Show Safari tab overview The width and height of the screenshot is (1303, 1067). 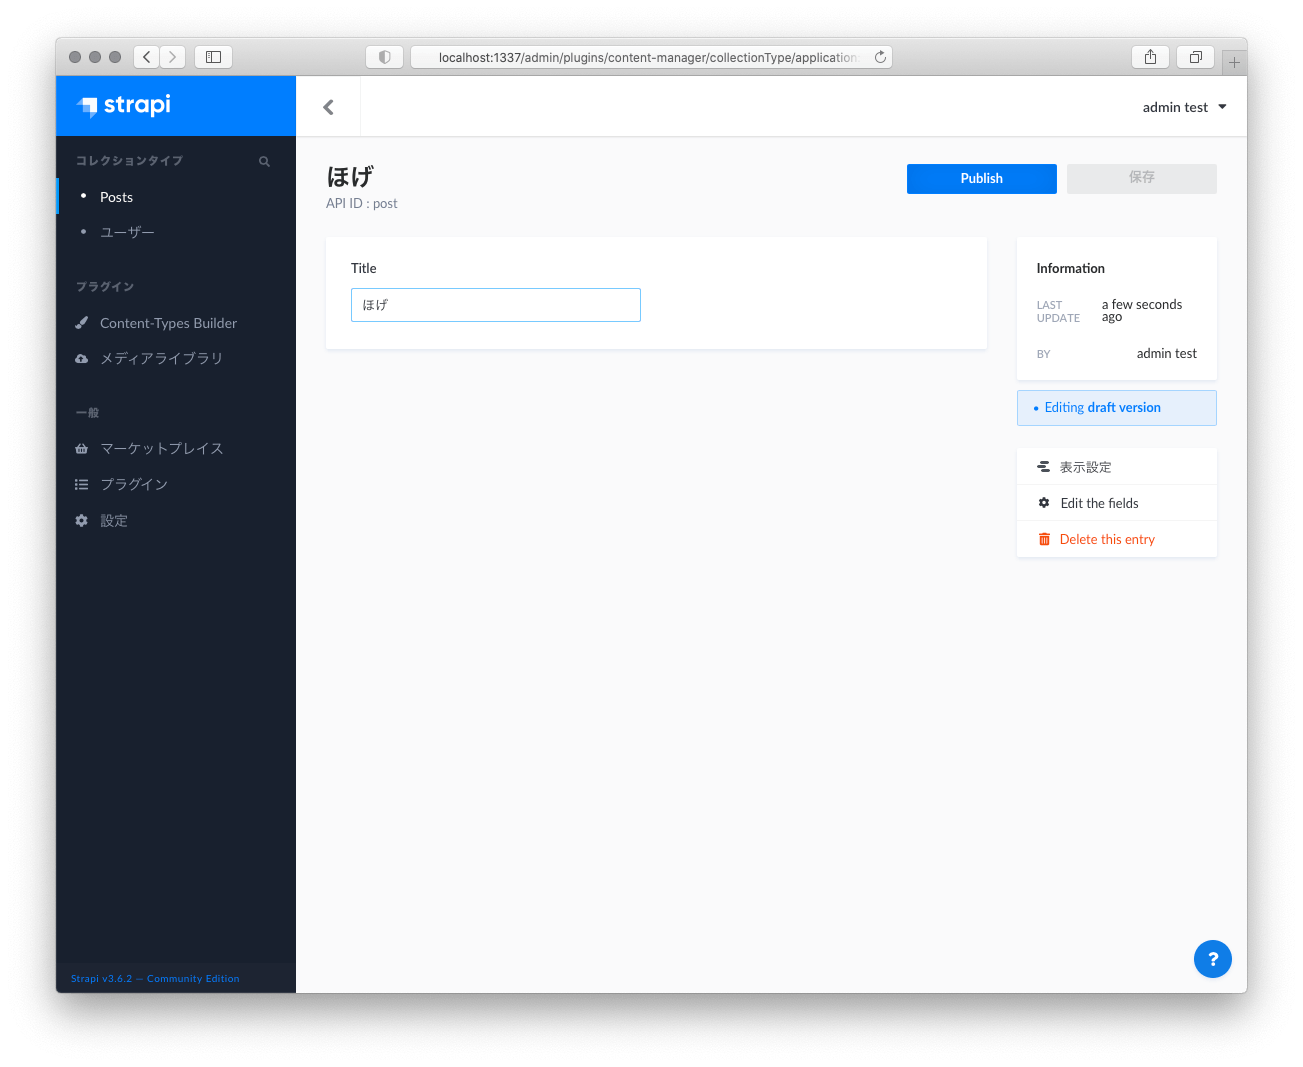pyautogui.click(x=1195, y=57)
